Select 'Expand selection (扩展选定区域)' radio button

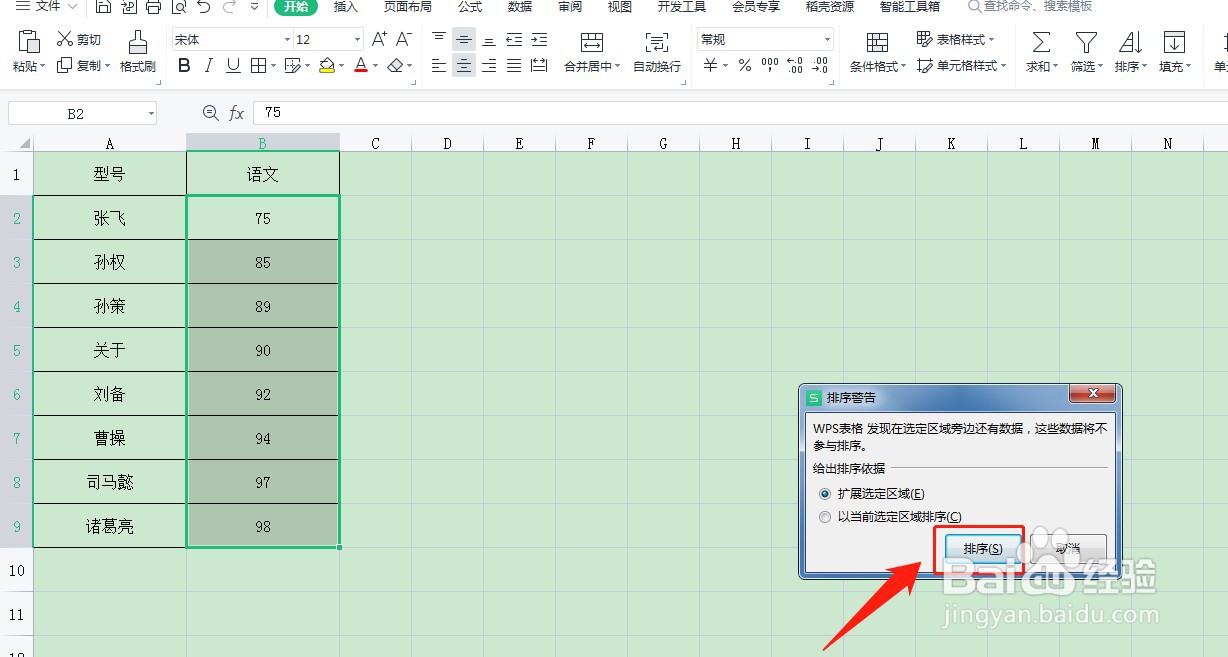click(825, 493)
